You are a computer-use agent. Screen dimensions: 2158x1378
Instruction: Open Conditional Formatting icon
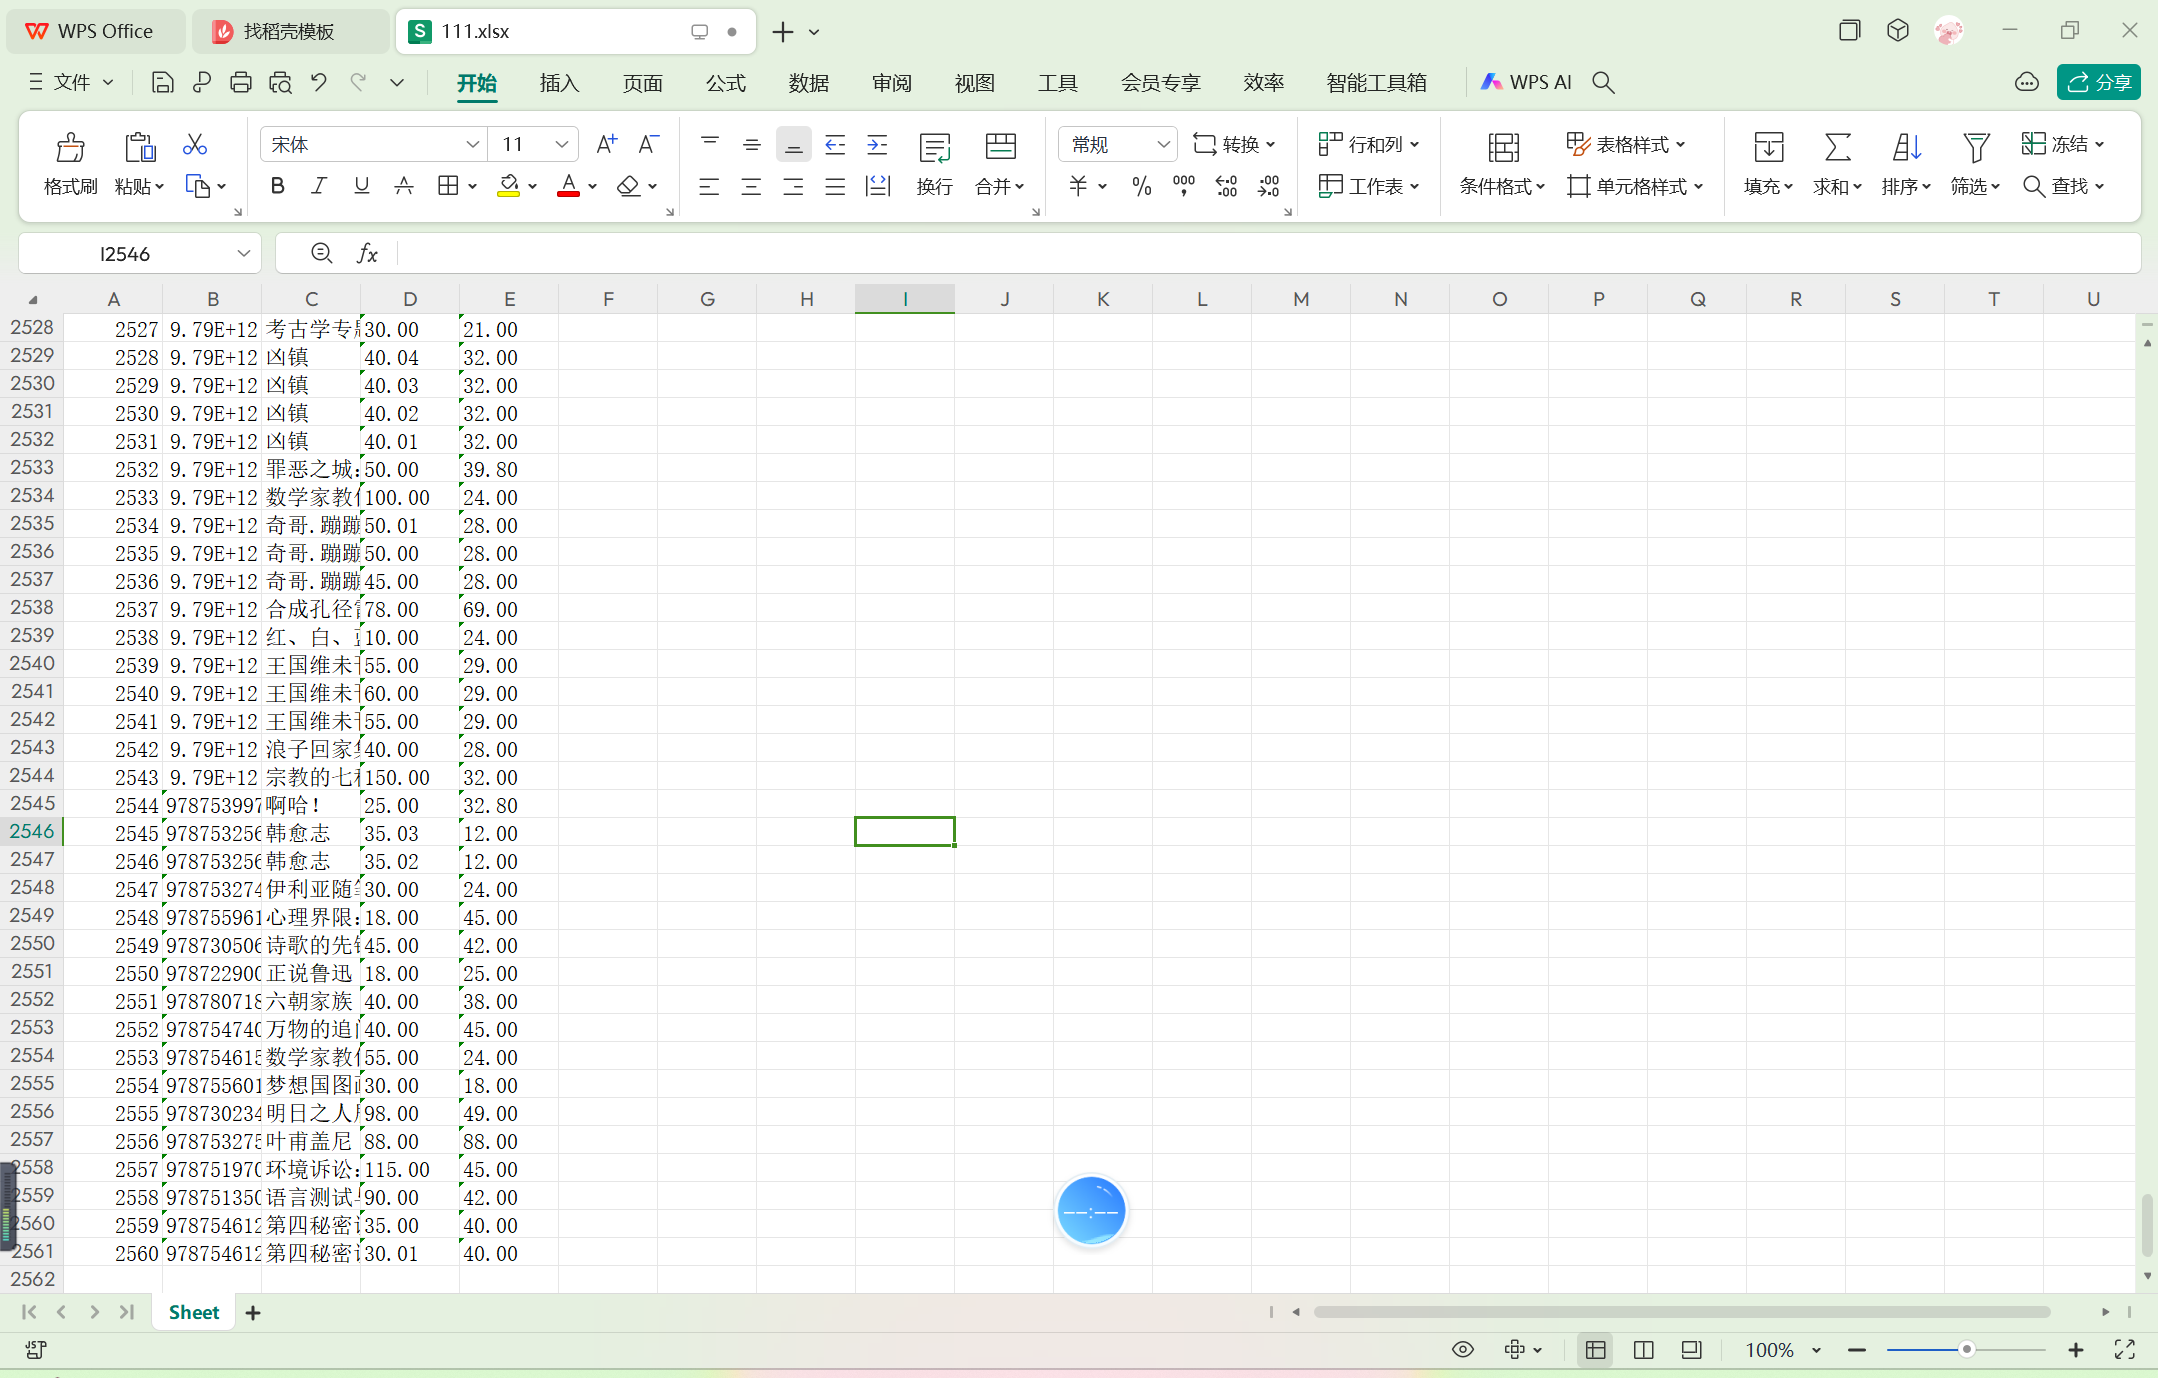tap(1503, 148)
